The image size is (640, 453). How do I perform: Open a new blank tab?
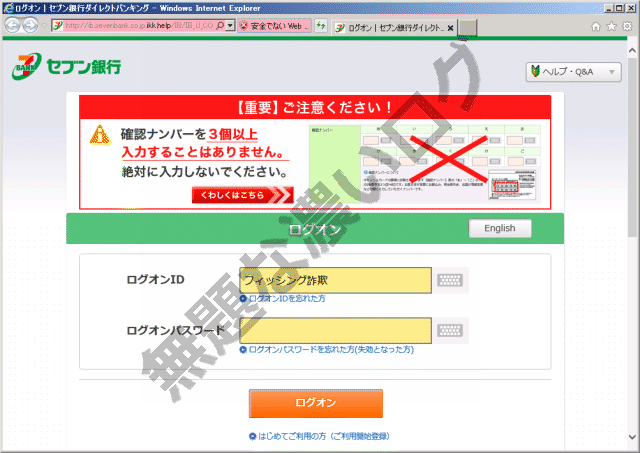(467, 28)
